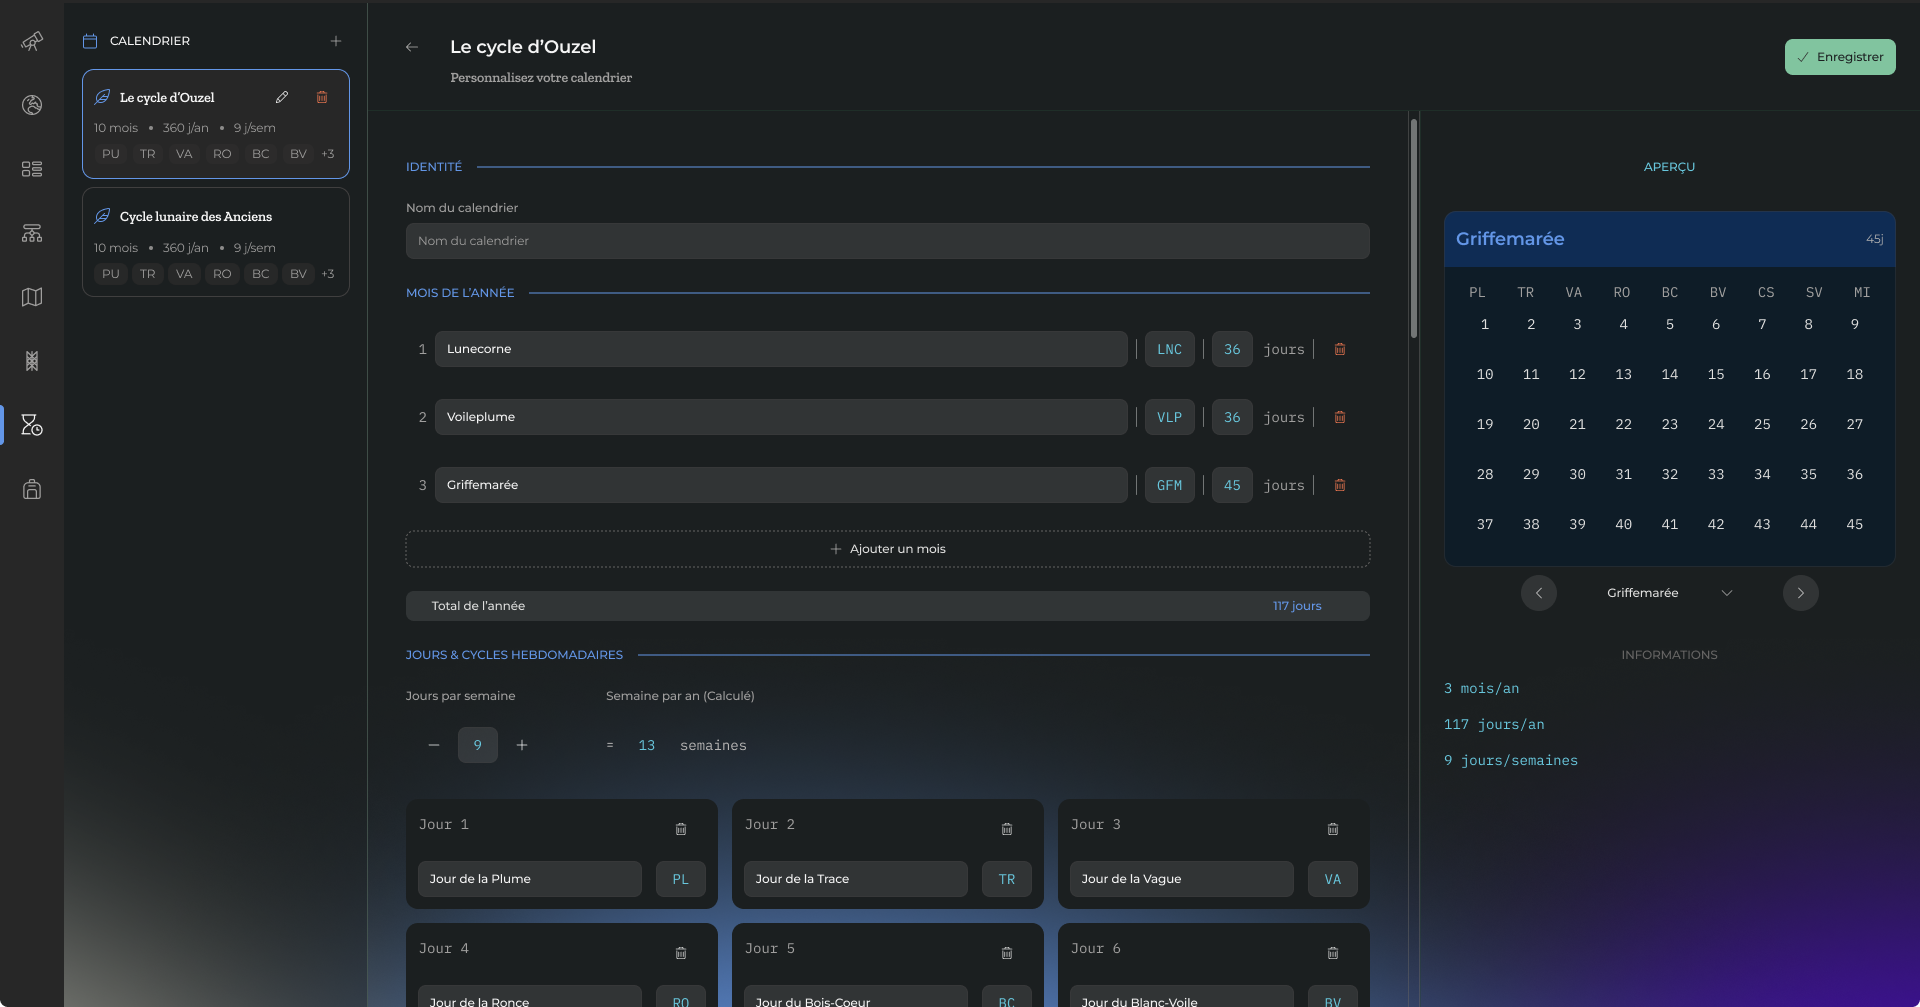The image size is (1920, 1007).
Task: Edit the Voileplume month name field
Action: point(781,417)
